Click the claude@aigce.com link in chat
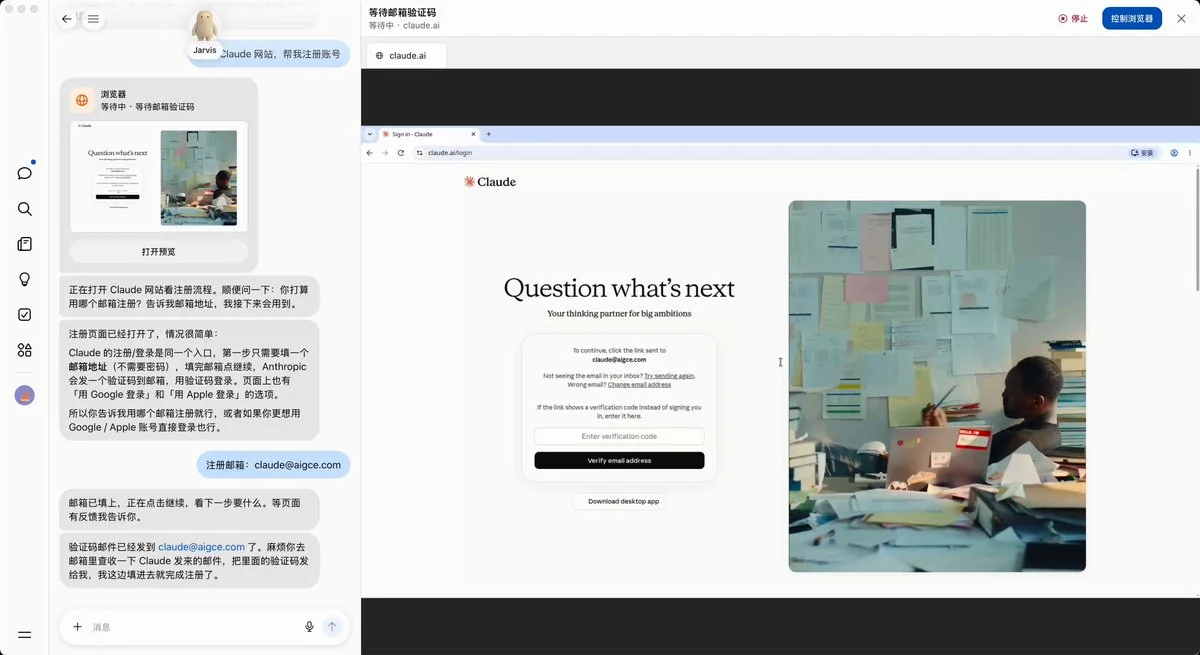This screenshot has width=1200, height=655. [201, 547]
